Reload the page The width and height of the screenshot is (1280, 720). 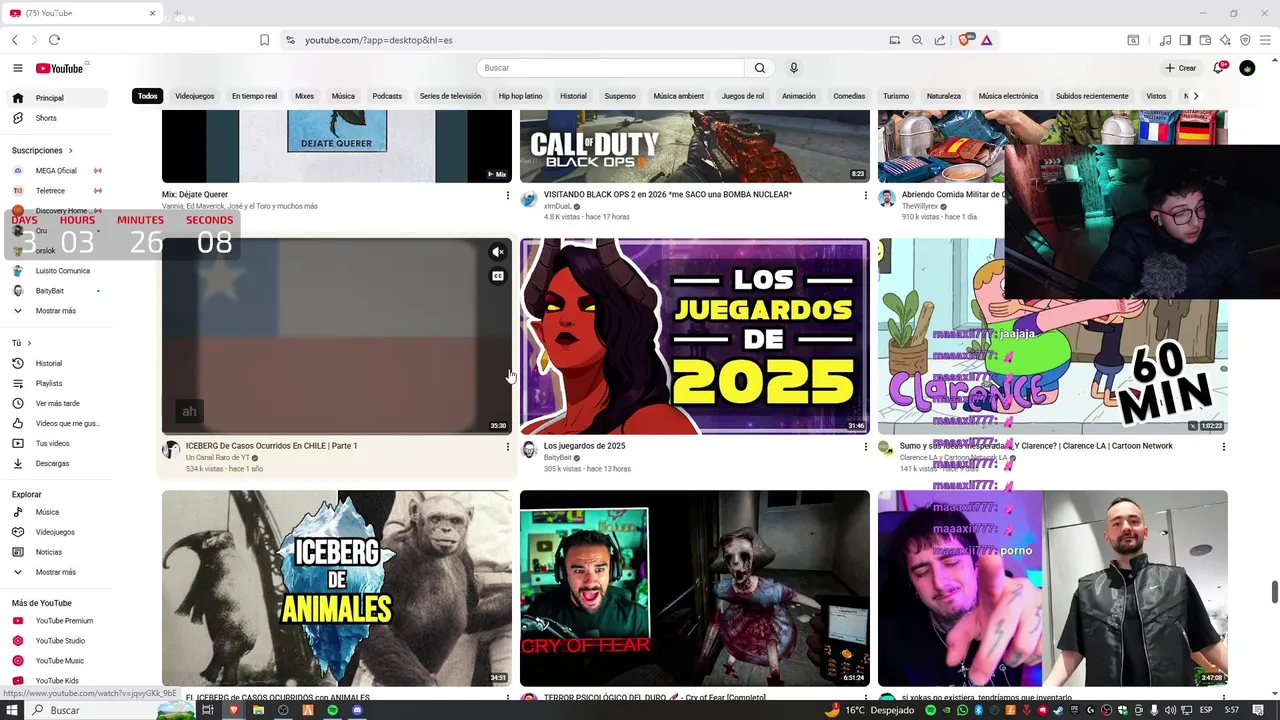[54, 40]
